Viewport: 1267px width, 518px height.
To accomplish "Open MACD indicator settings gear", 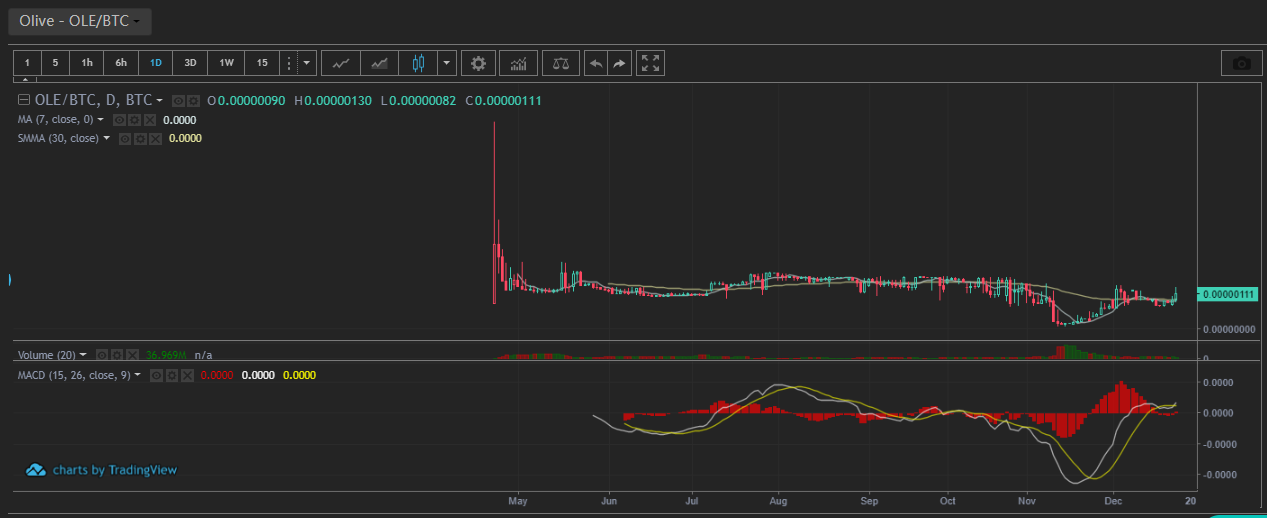I will click(173, 375).
